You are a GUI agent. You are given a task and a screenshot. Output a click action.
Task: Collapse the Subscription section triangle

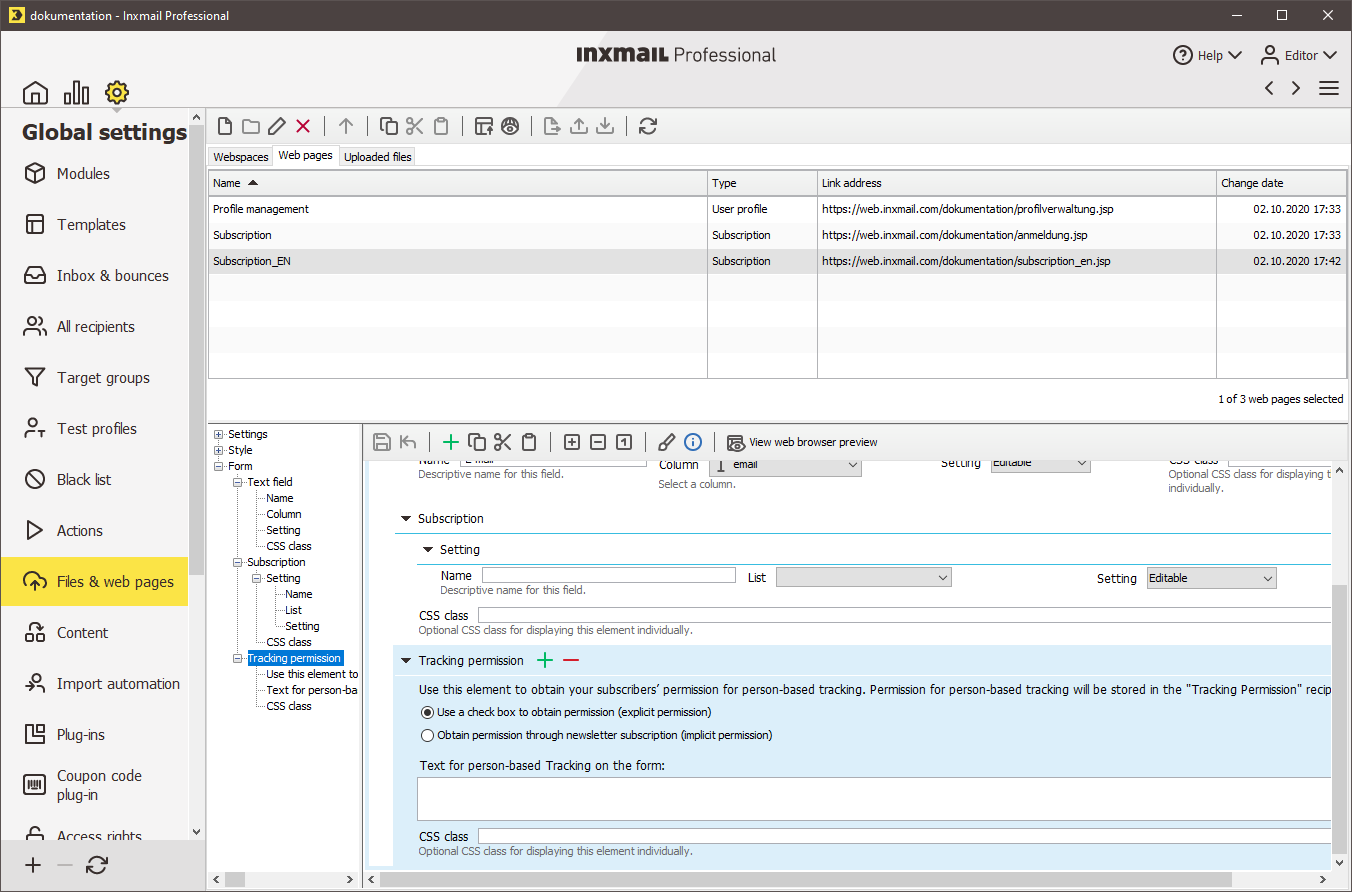406,519
